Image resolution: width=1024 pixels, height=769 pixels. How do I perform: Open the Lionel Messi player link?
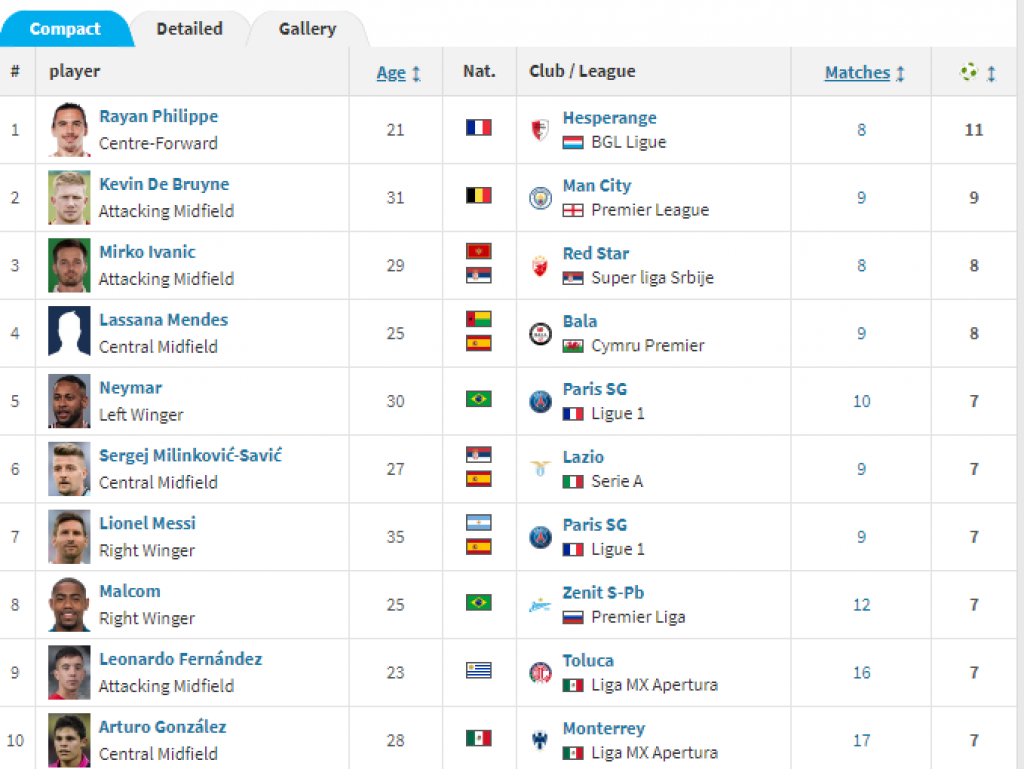147,523
